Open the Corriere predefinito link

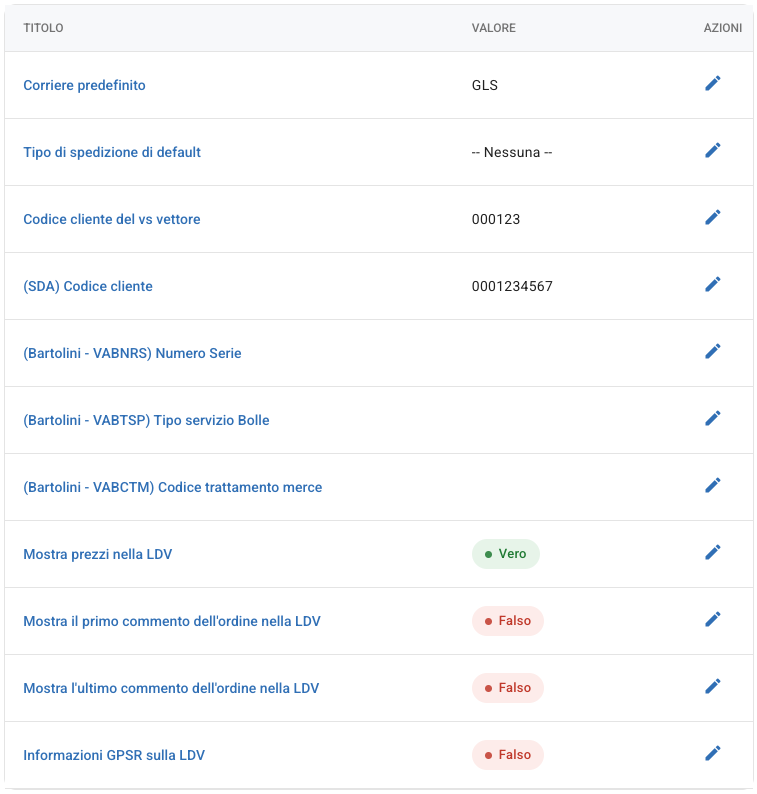point(84,85)
